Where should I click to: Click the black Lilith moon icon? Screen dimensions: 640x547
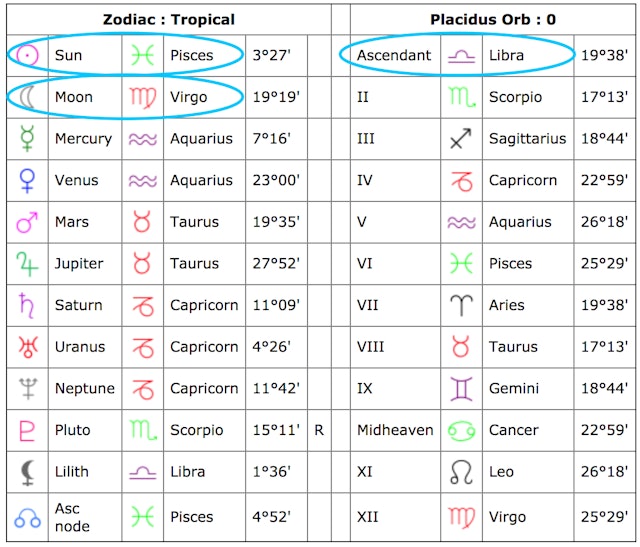tap(27, 471)
